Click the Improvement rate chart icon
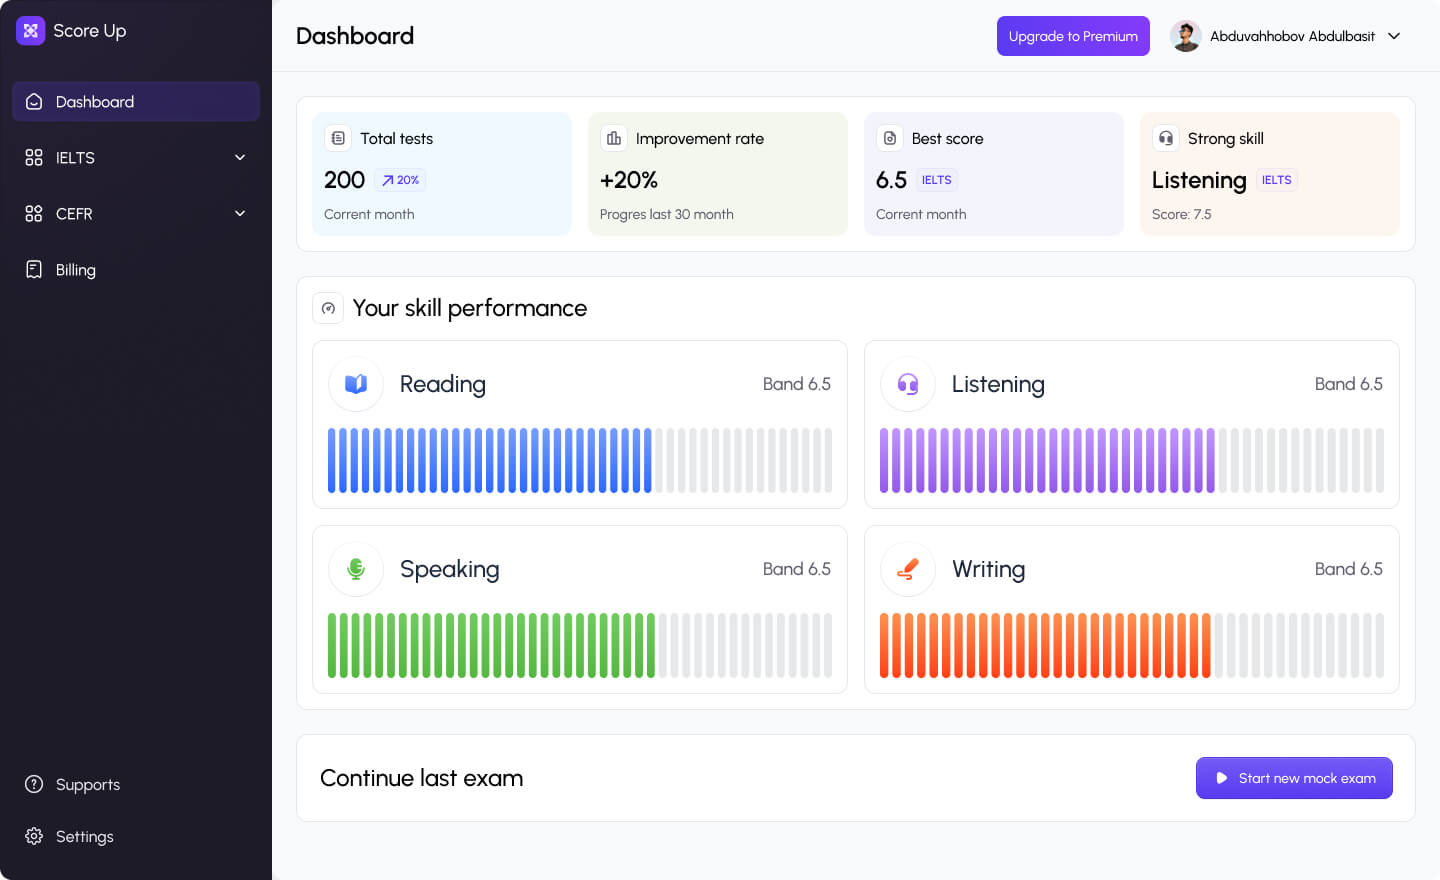The width and height of the screenshot is (1440, 880). coord(614,138)
